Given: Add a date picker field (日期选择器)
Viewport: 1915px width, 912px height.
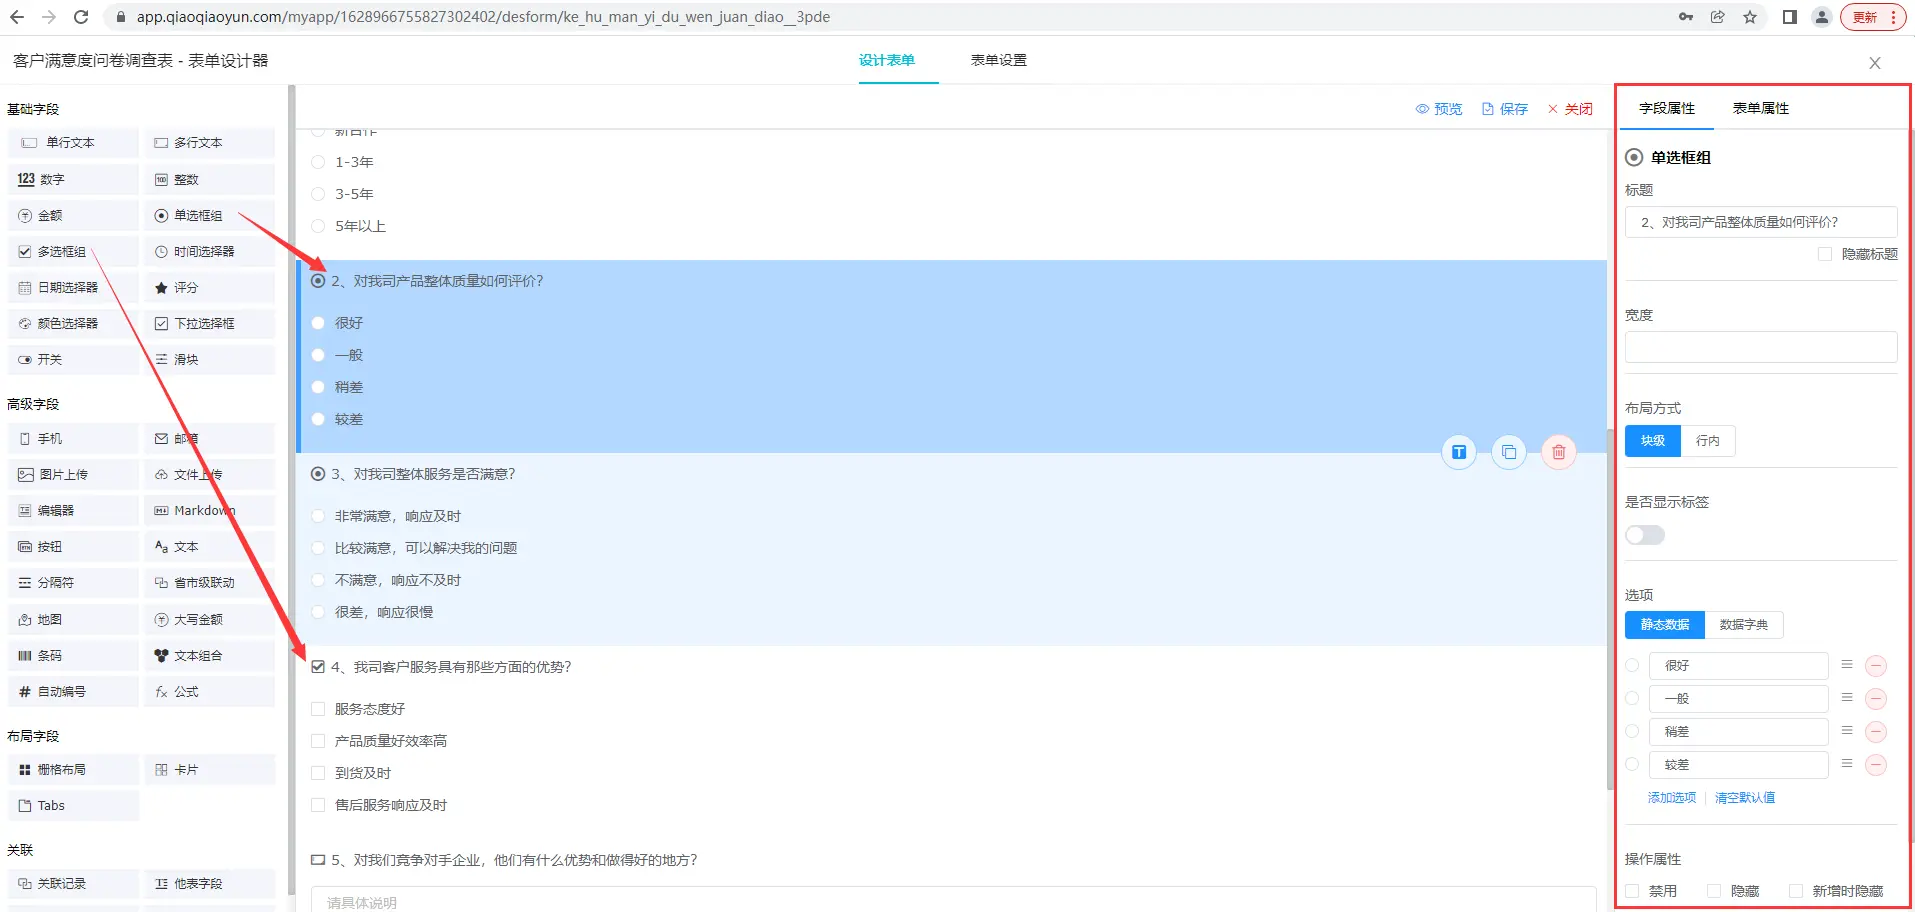Looking at the screenshot, I should coord(73,287).
